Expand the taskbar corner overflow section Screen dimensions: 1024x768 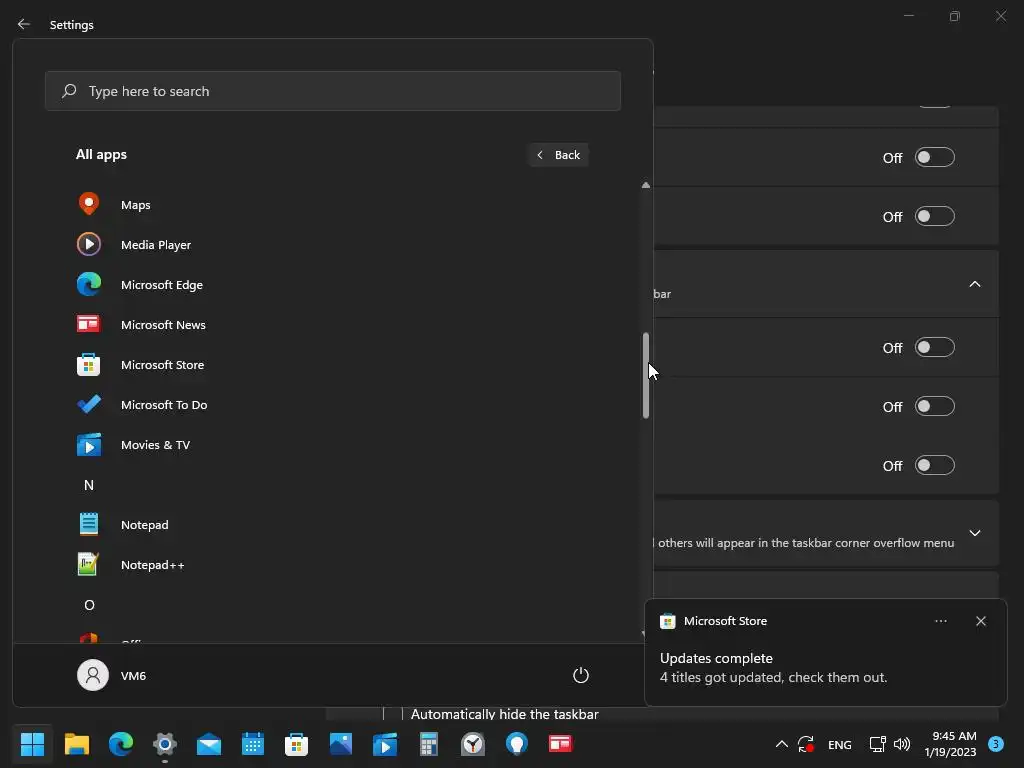(974, 533)
